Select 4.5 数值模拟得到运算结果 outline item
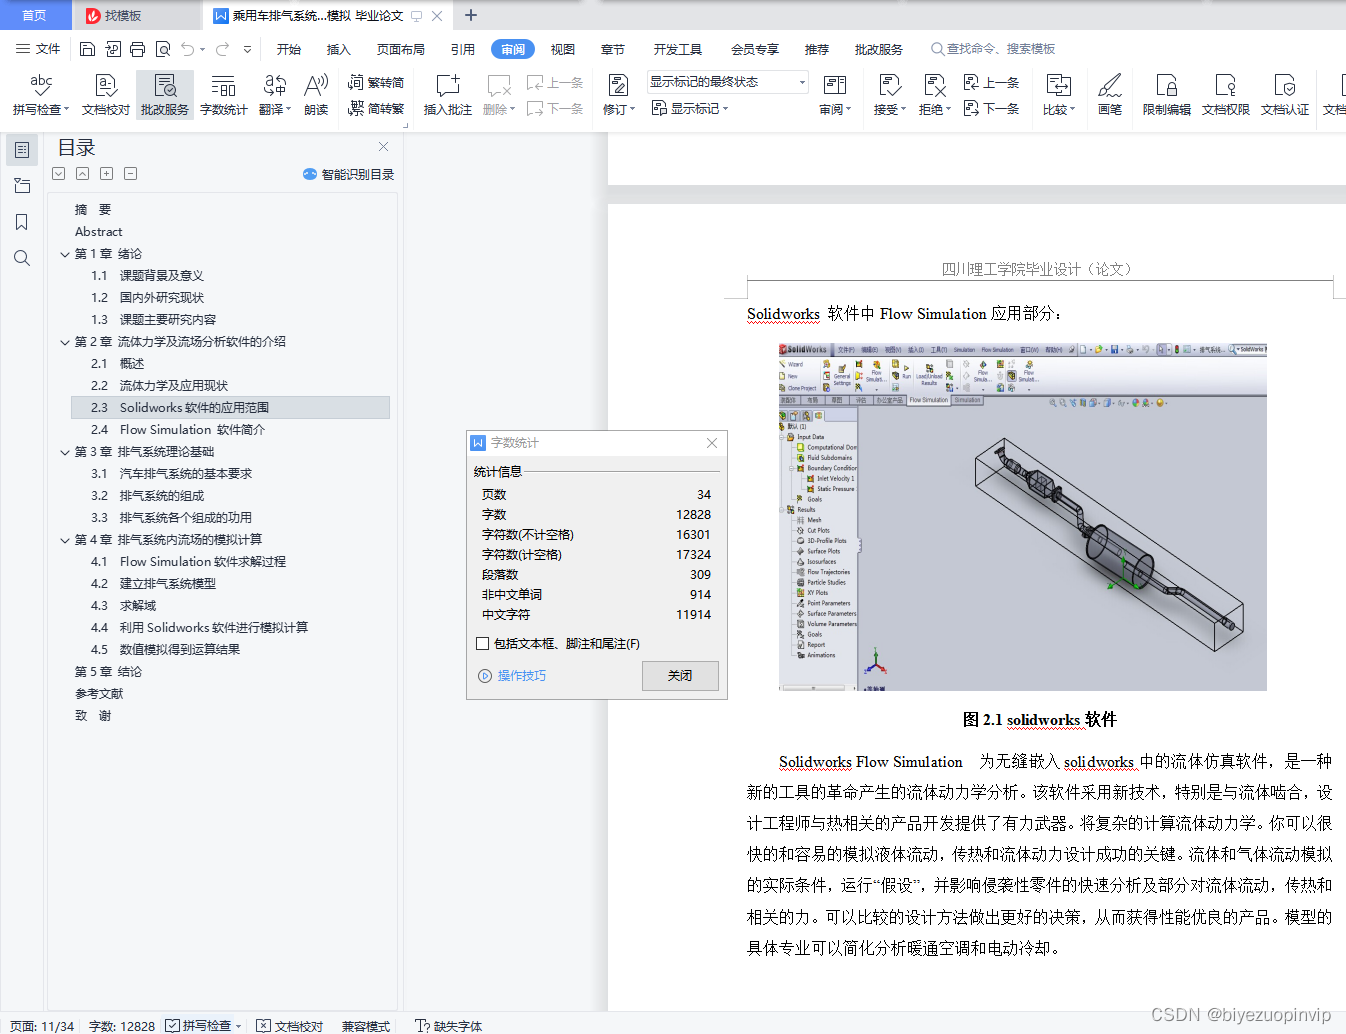The width and height of the screenshot is (1346, 1034). pos(230,650)
